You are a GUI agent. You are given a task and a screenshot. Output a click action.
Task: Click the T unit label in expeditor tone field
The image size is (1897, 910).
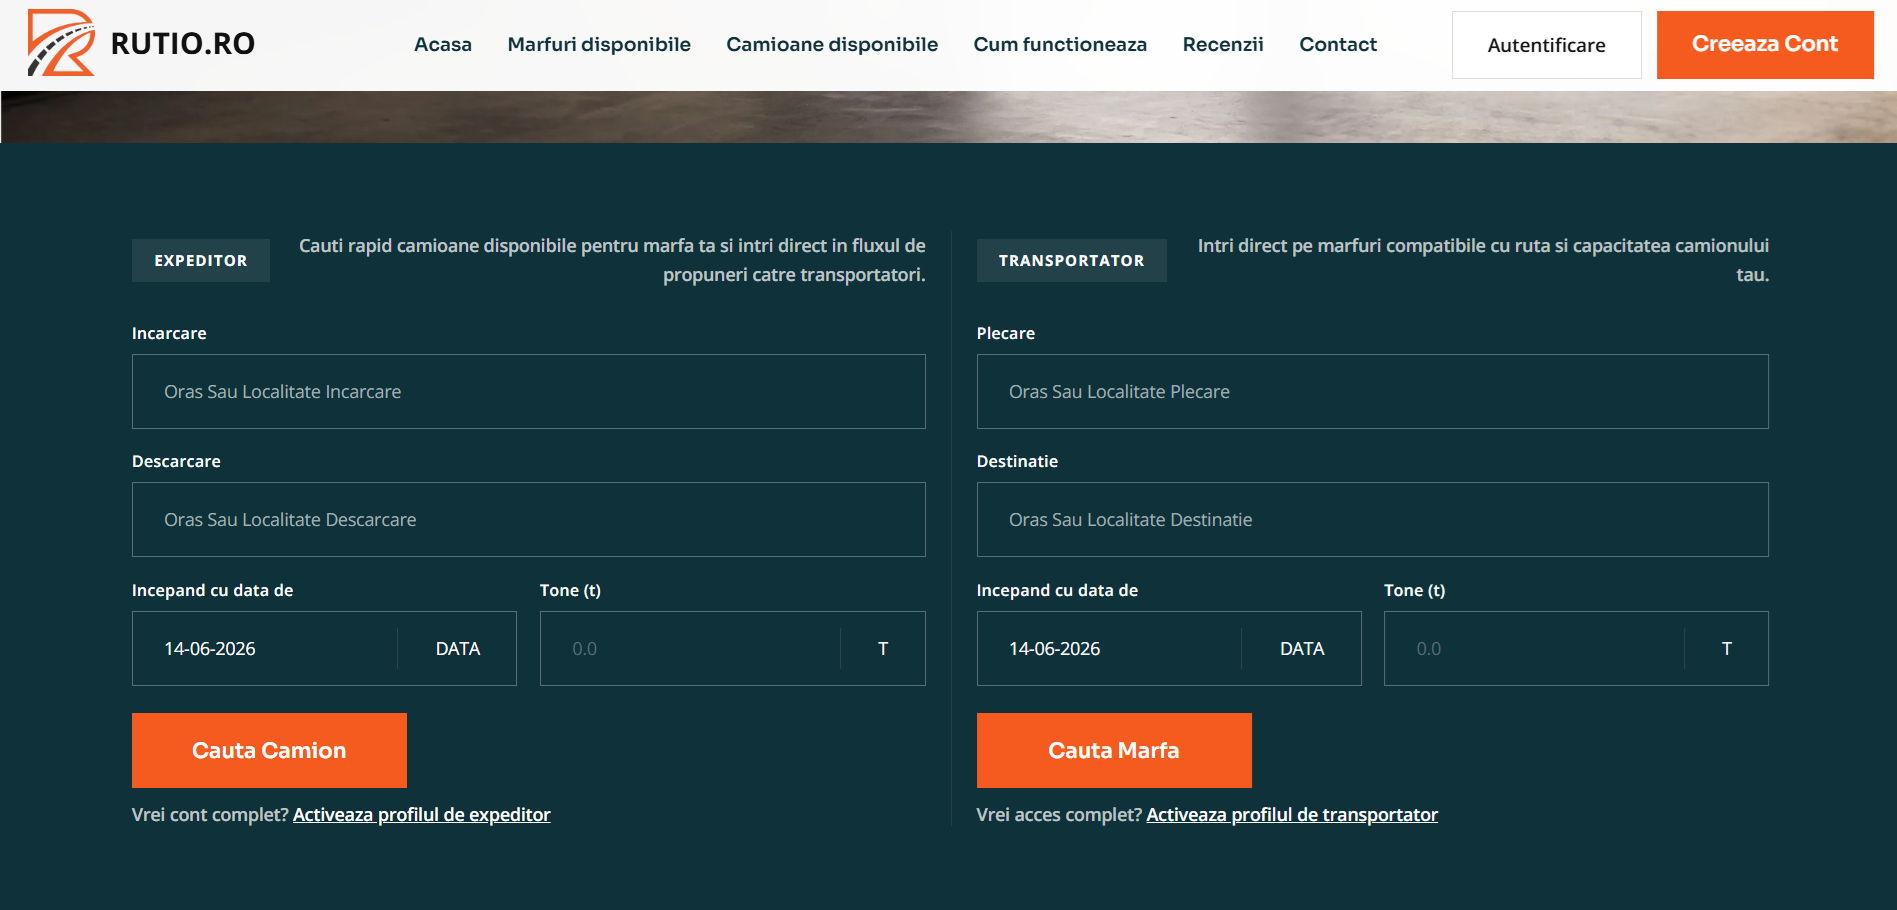(x=883, y=648)
